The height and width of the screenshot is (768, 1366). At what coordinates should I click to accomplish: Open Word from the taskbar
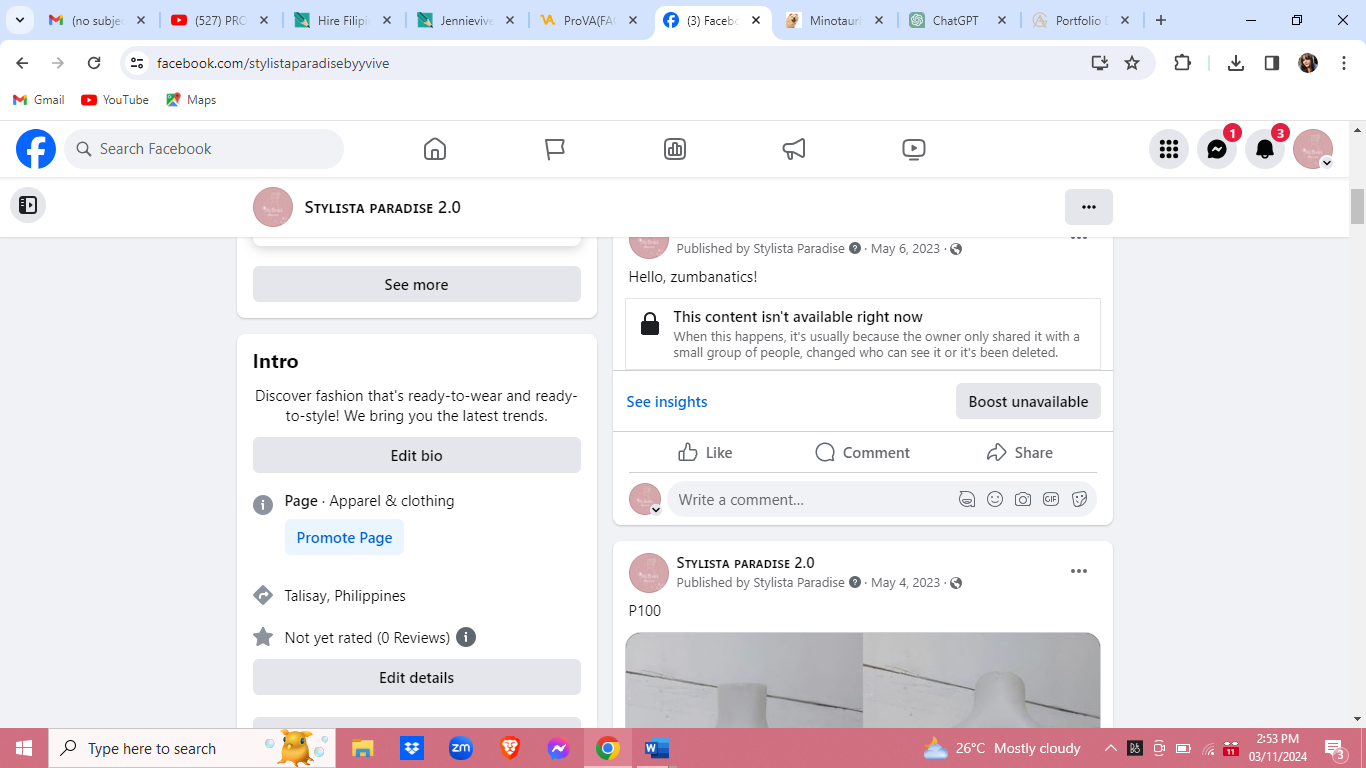click(x=656, y=748)
